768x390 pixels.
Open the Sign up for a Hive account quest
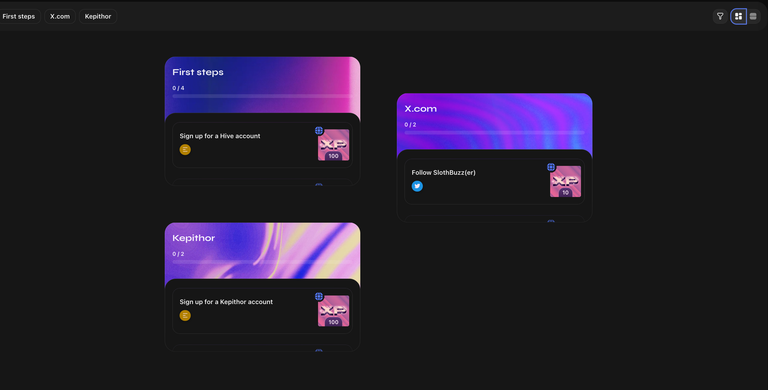tap(263, 145)
